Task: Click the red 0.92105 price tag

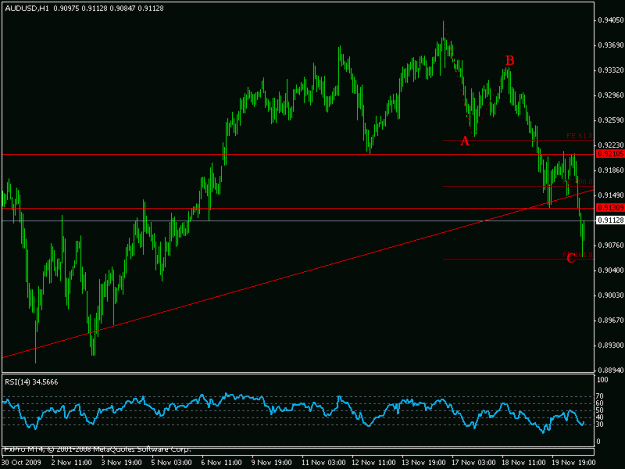Action: [610, 154]
